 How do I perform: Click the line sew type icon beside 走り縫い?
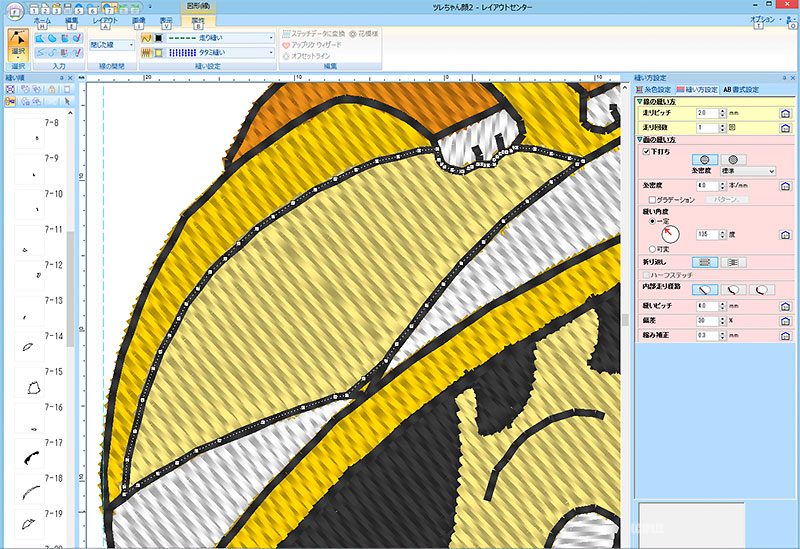click(145, 37)
